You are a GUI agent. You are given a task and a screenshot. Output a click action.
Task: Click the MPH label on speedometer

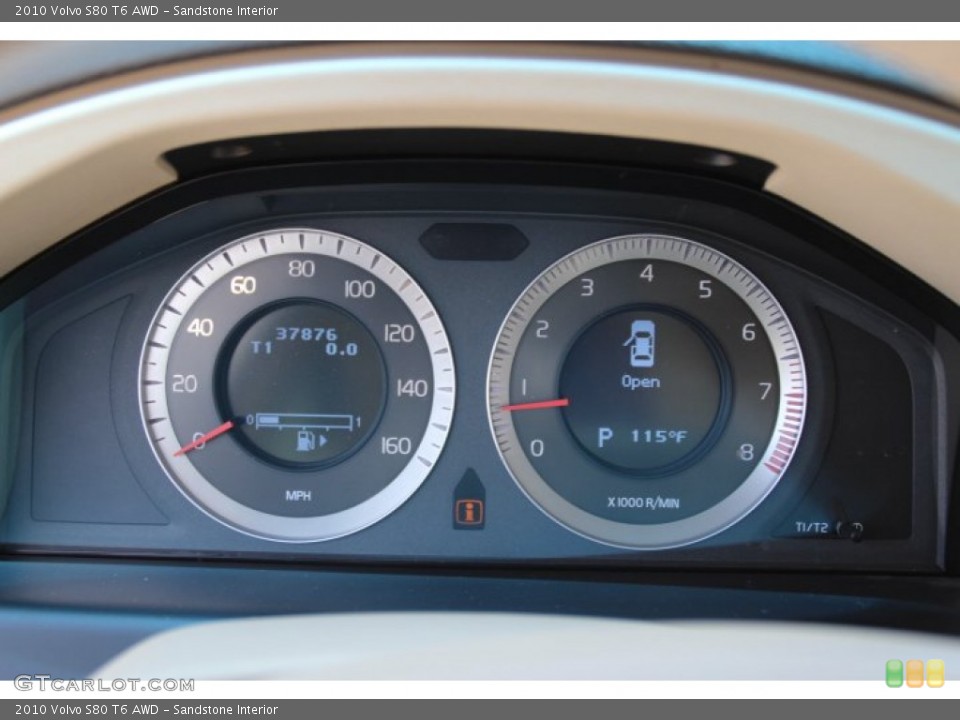pos(298,495)
